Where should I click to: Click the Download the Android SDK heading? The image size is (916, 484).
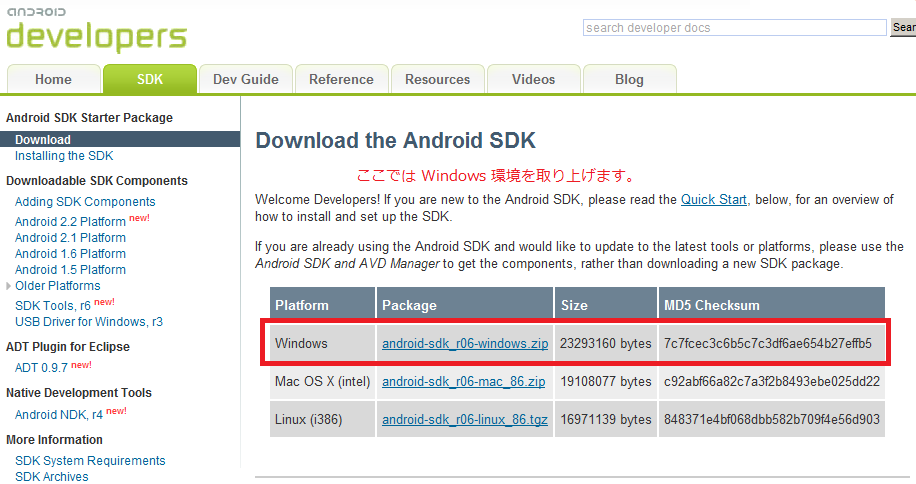[x=395, y=141]
